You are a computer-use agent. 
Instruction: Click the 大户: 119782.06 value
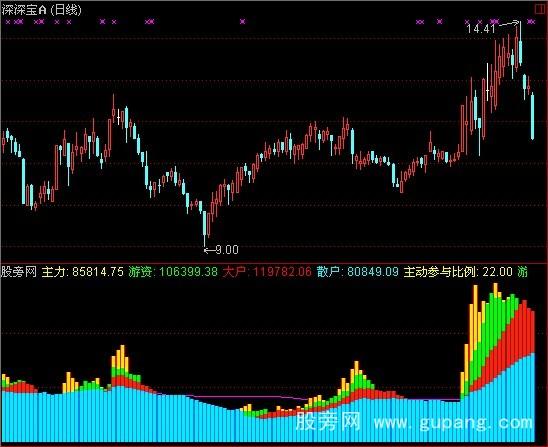[x=267, y=272]
